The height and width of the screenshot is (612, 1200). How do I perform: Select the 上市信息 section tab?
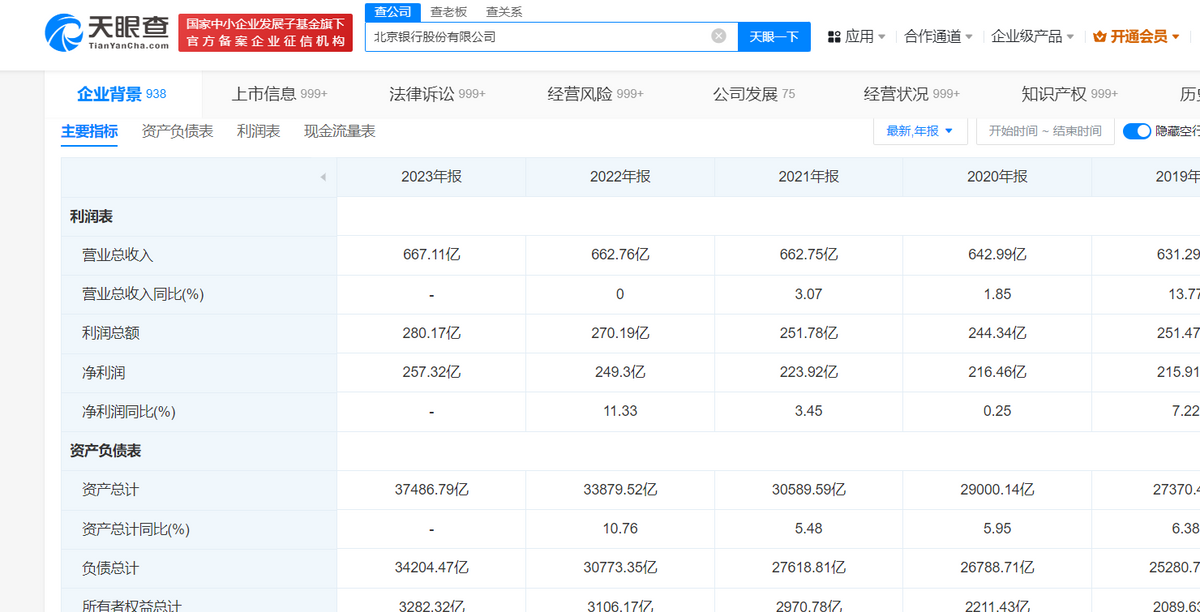point(279,94)
